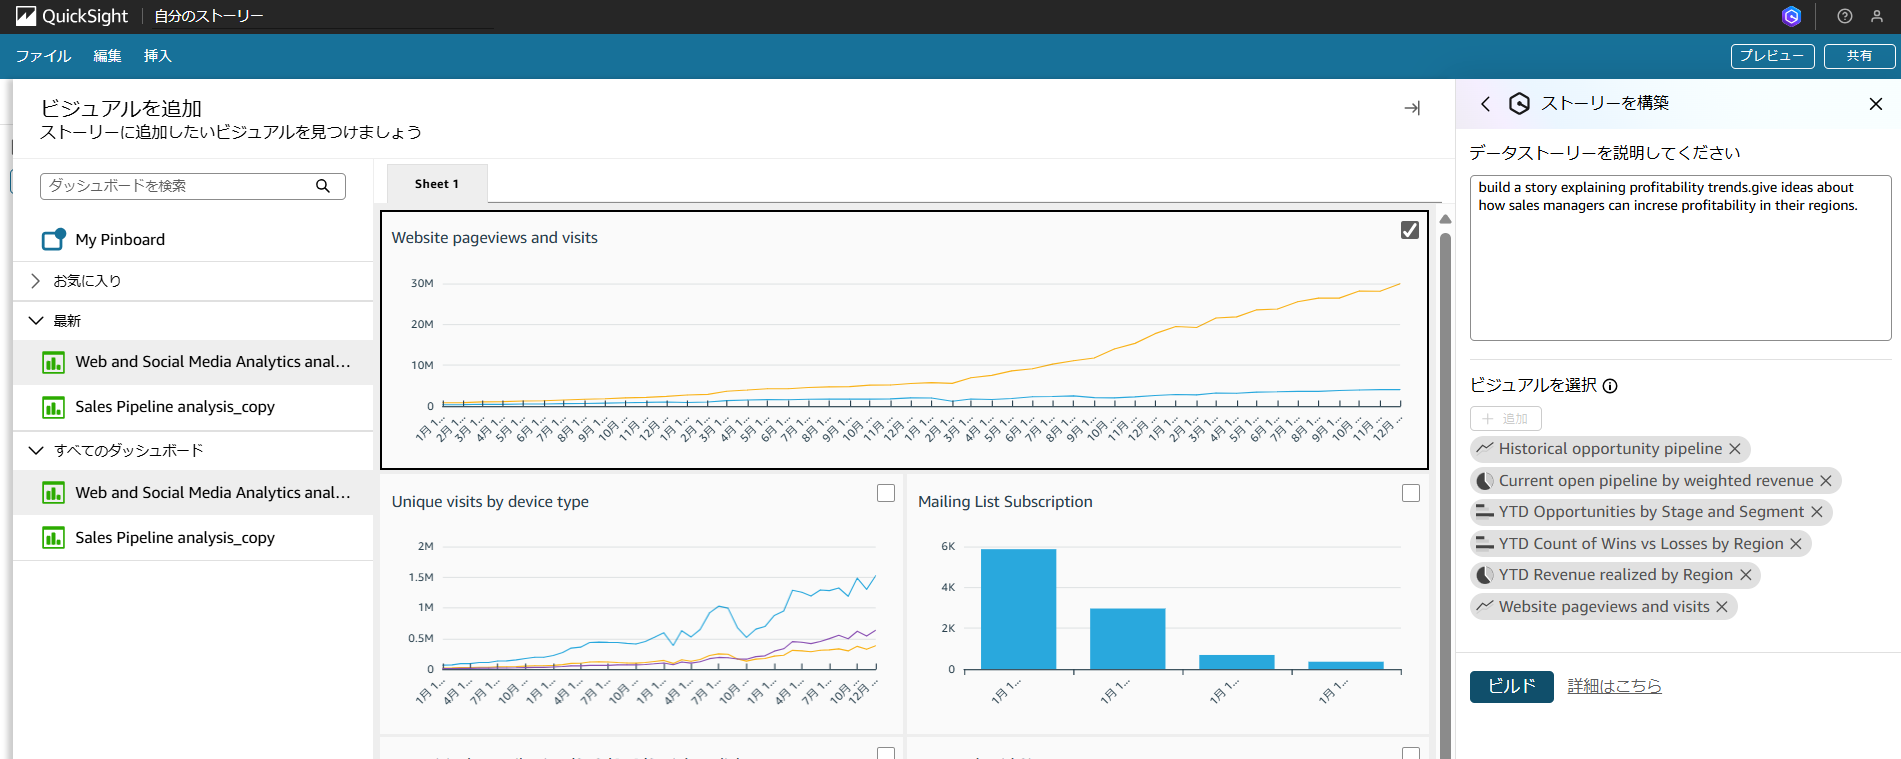Select Sales Pipeline analysis_copy under 最新

coord(193,407)
